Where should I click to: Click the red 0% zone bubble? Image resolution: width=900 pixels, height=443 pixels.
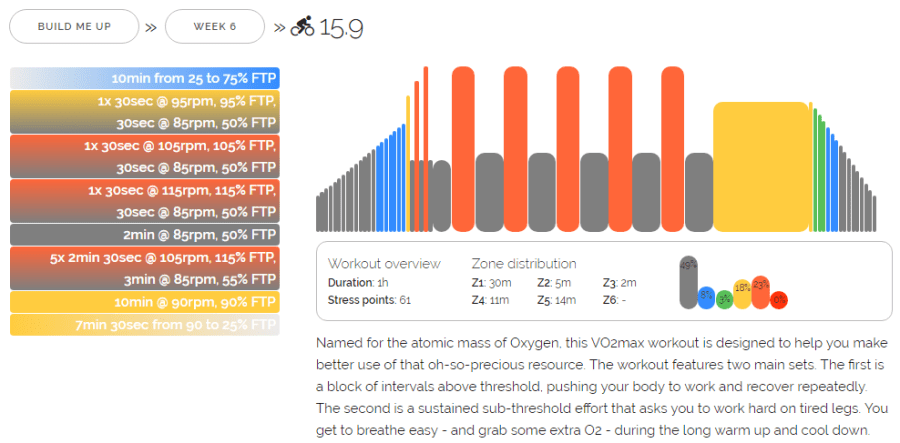779,299
